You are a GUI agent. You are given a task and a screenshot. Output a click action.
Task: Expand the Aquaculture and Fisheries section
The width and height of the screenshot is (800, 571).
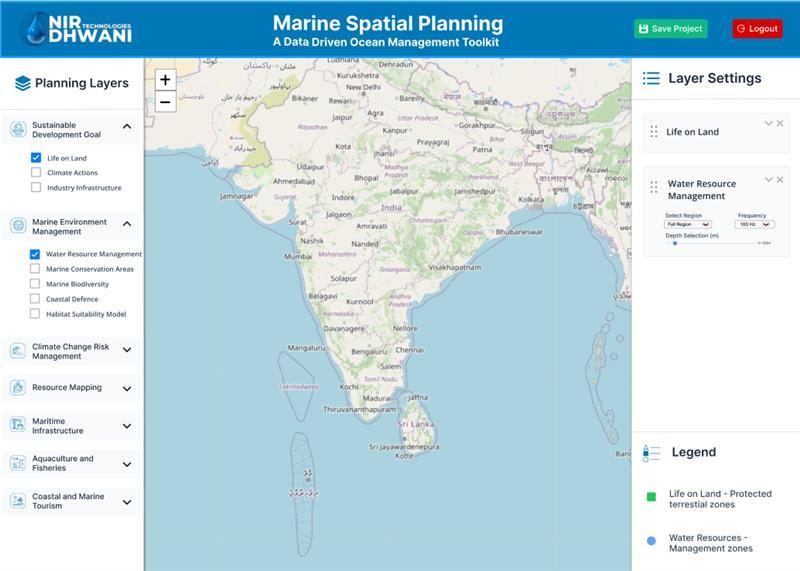[127, 464]
